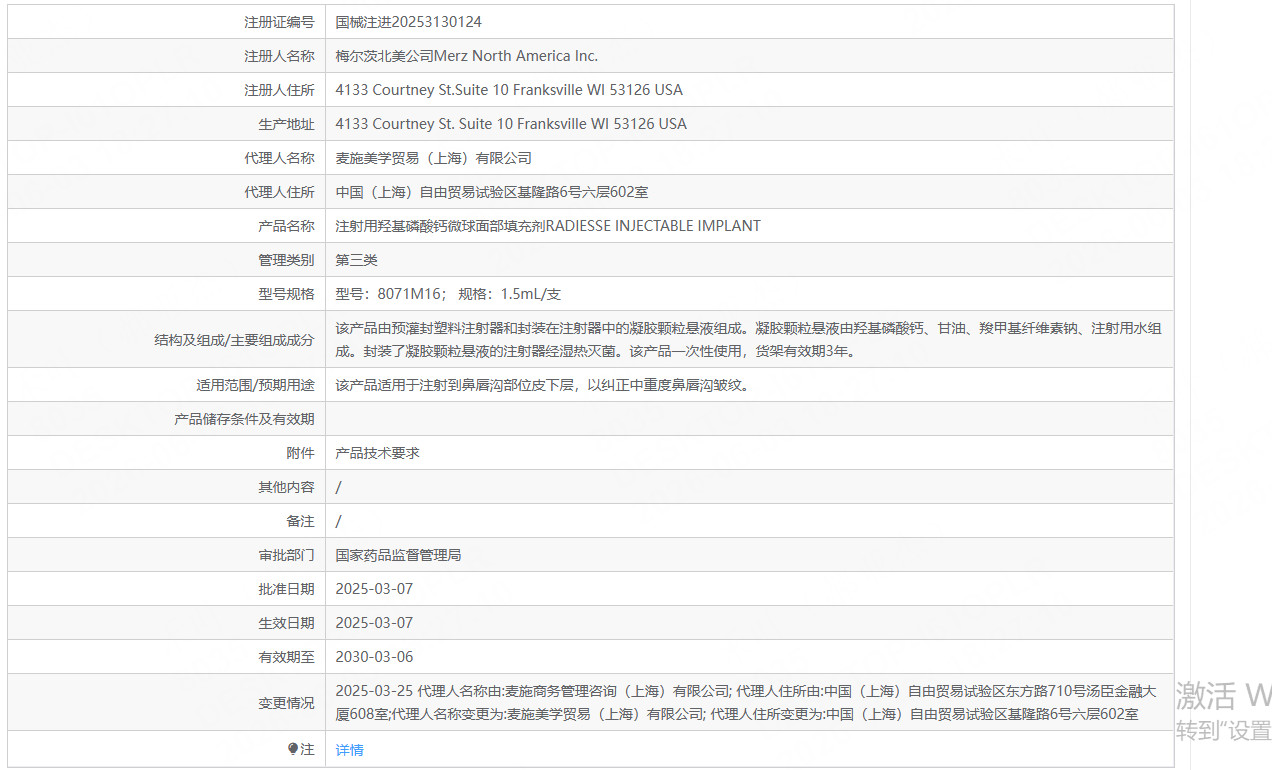Screen dimensions: 1272x770
Task: Click the 结构及组成 description text
Action: [x=748, y=339]
